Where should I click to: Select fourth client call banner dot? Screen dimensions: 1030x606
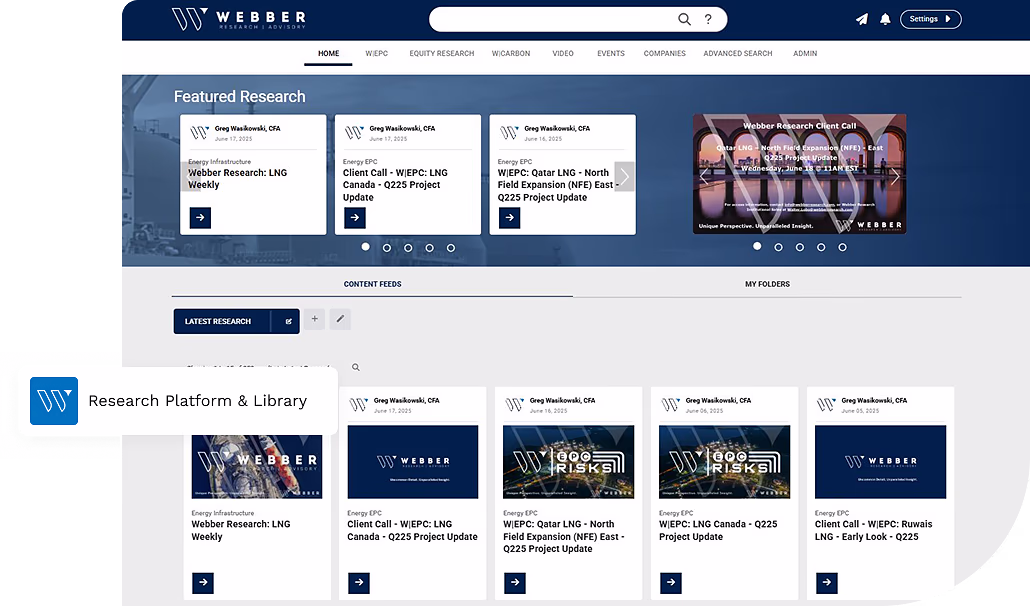821,247
